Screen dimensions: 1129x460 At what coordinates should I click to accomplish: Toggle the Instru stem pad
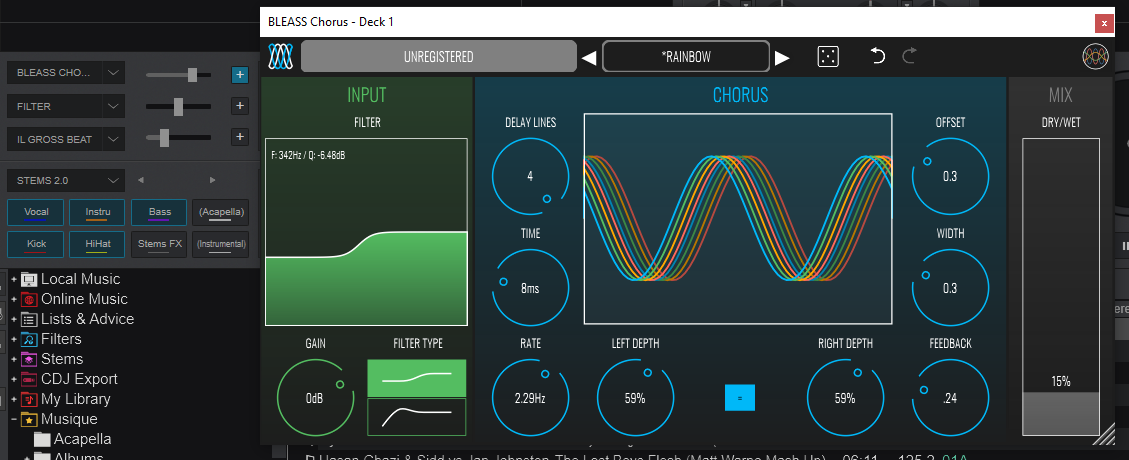click(x=98, y=212)
